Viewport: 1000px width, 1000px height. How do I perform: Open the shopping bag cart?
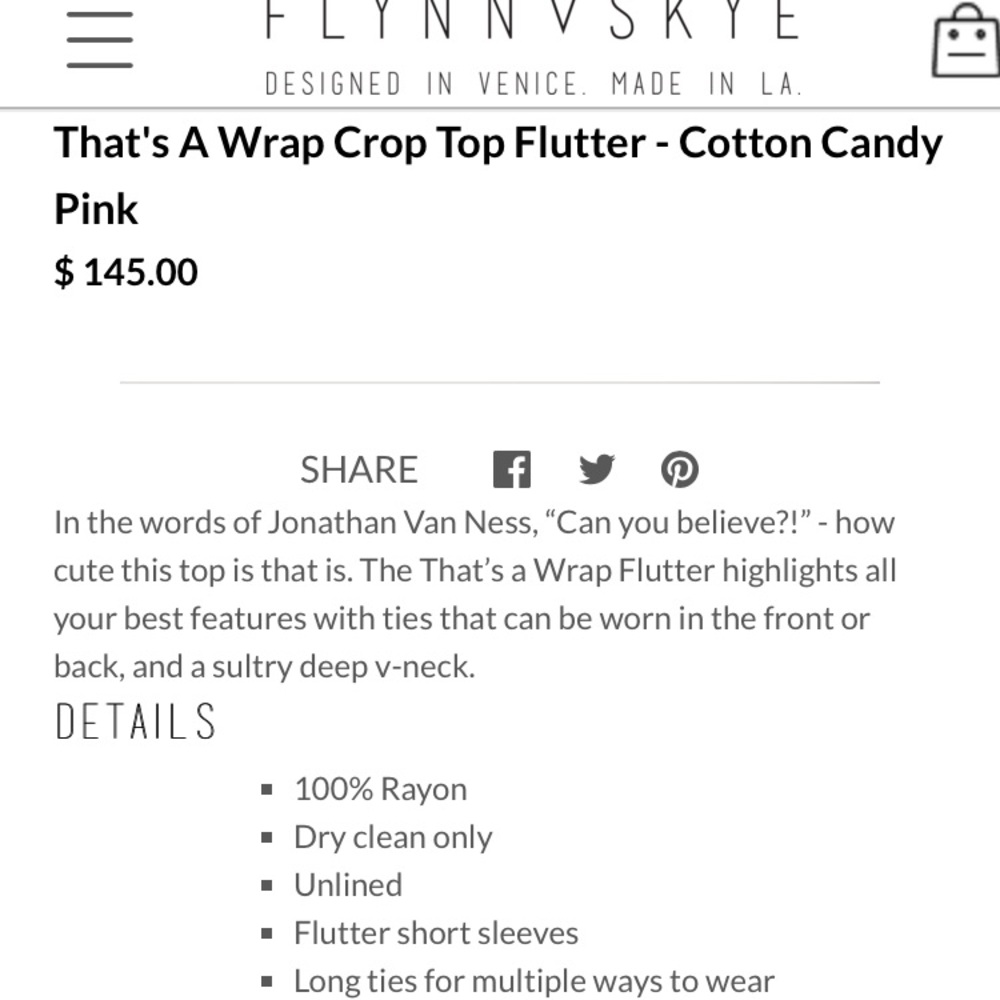(966, 40)
